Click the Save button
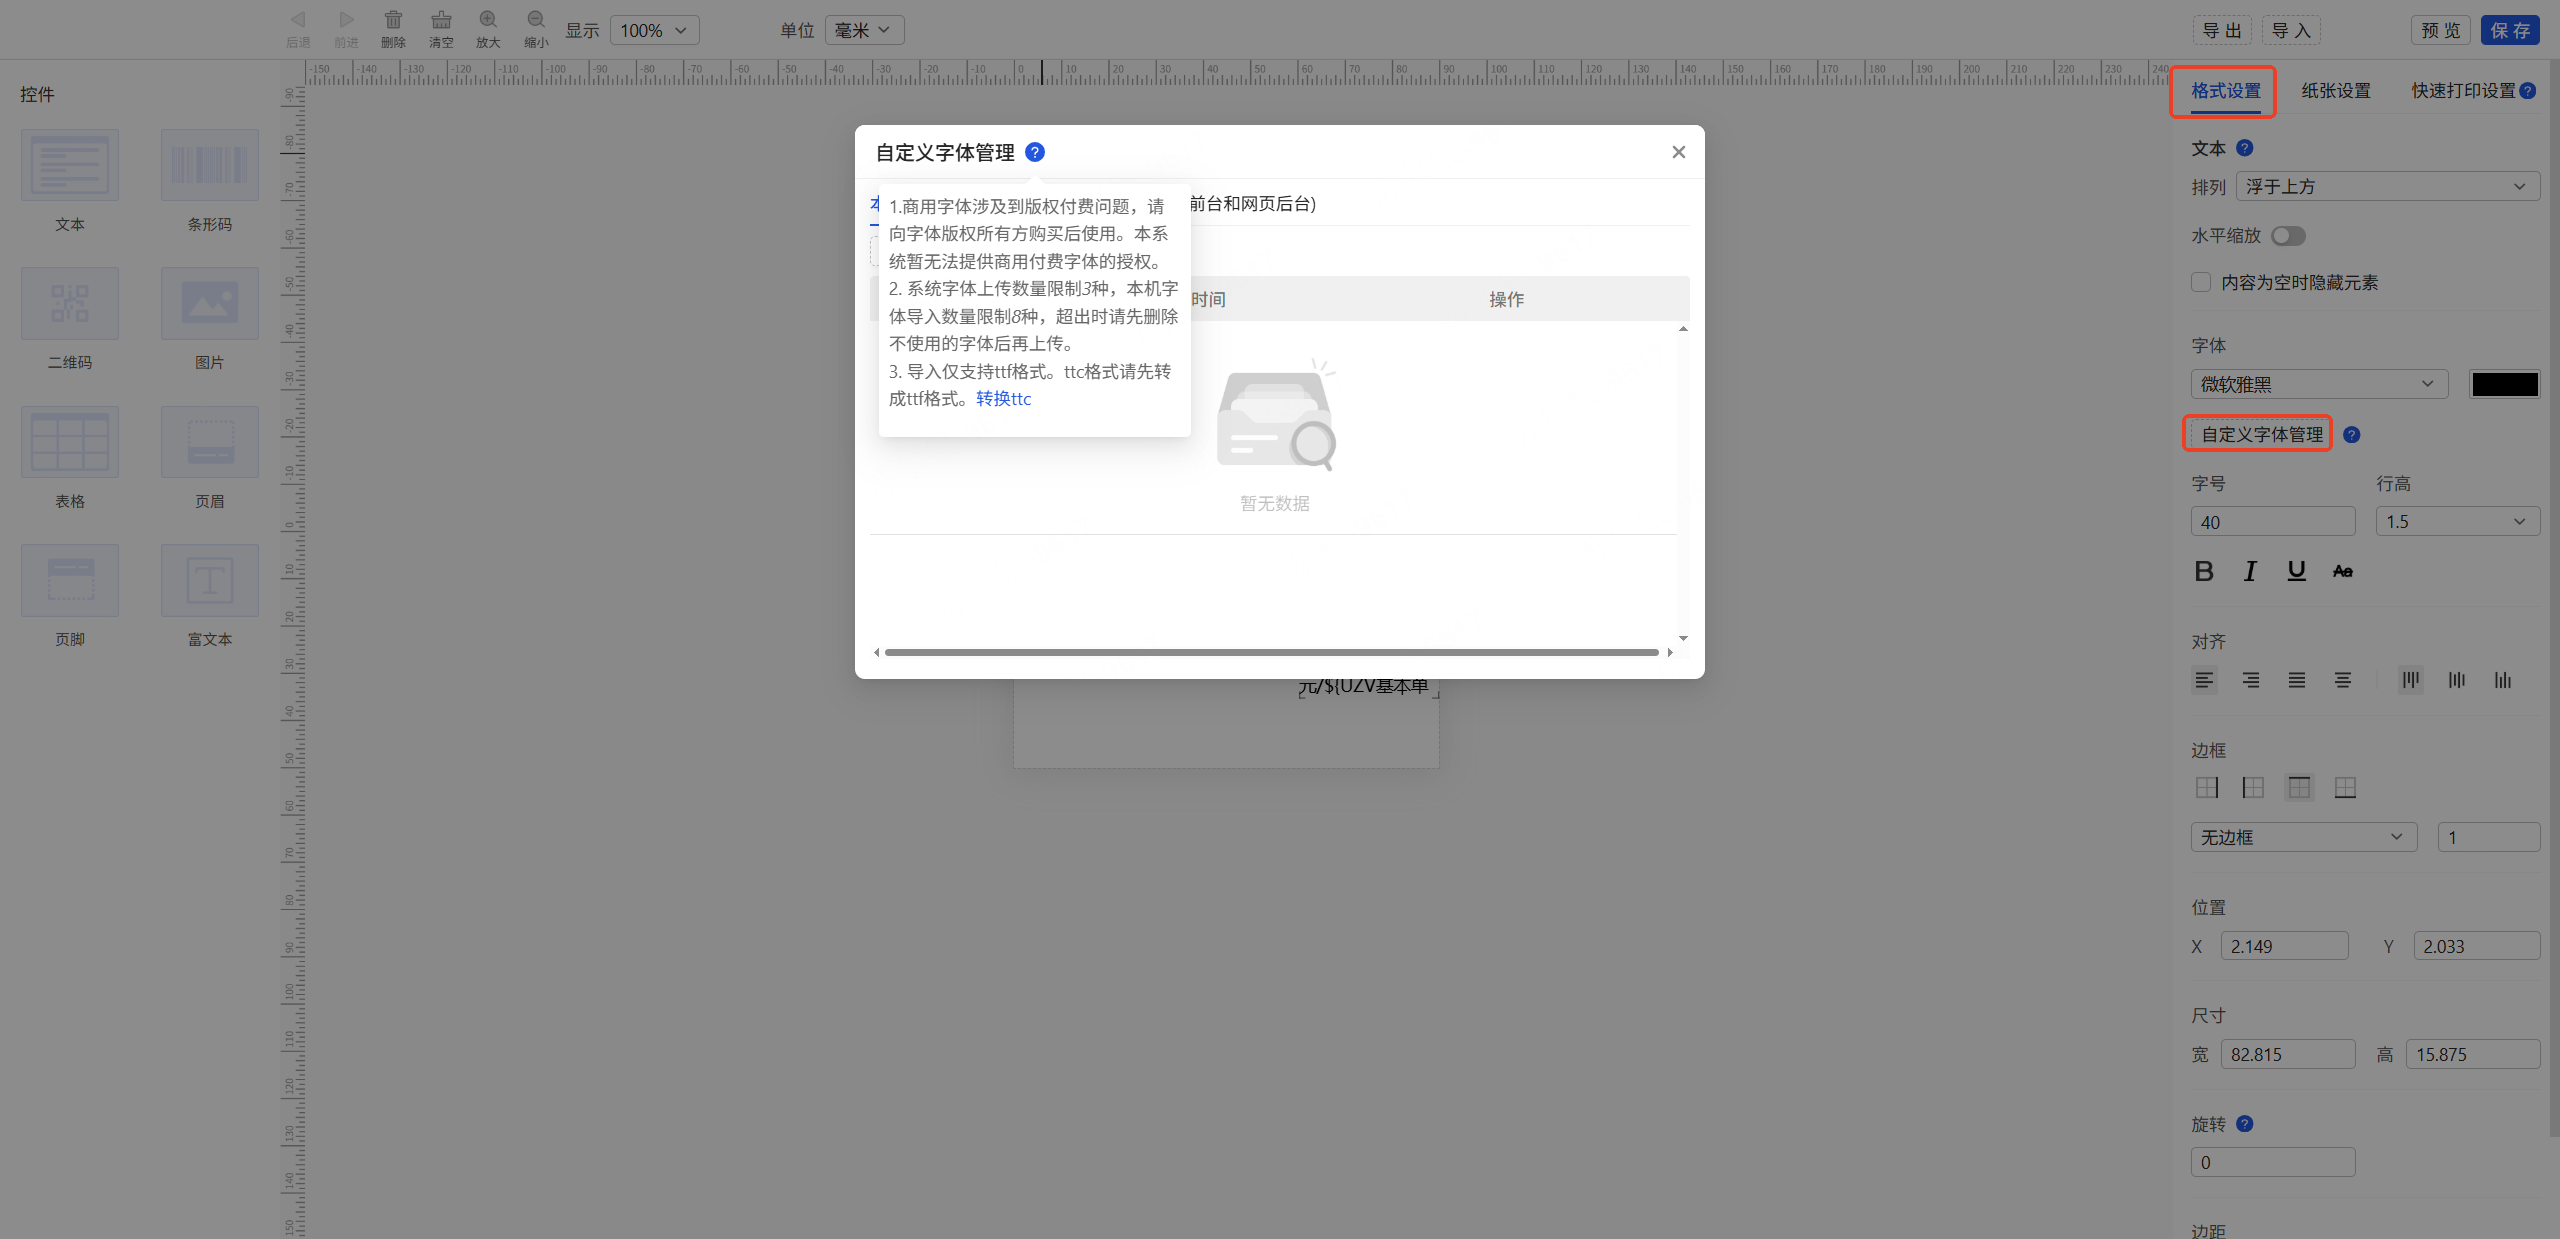 (x=2510, y=30)
